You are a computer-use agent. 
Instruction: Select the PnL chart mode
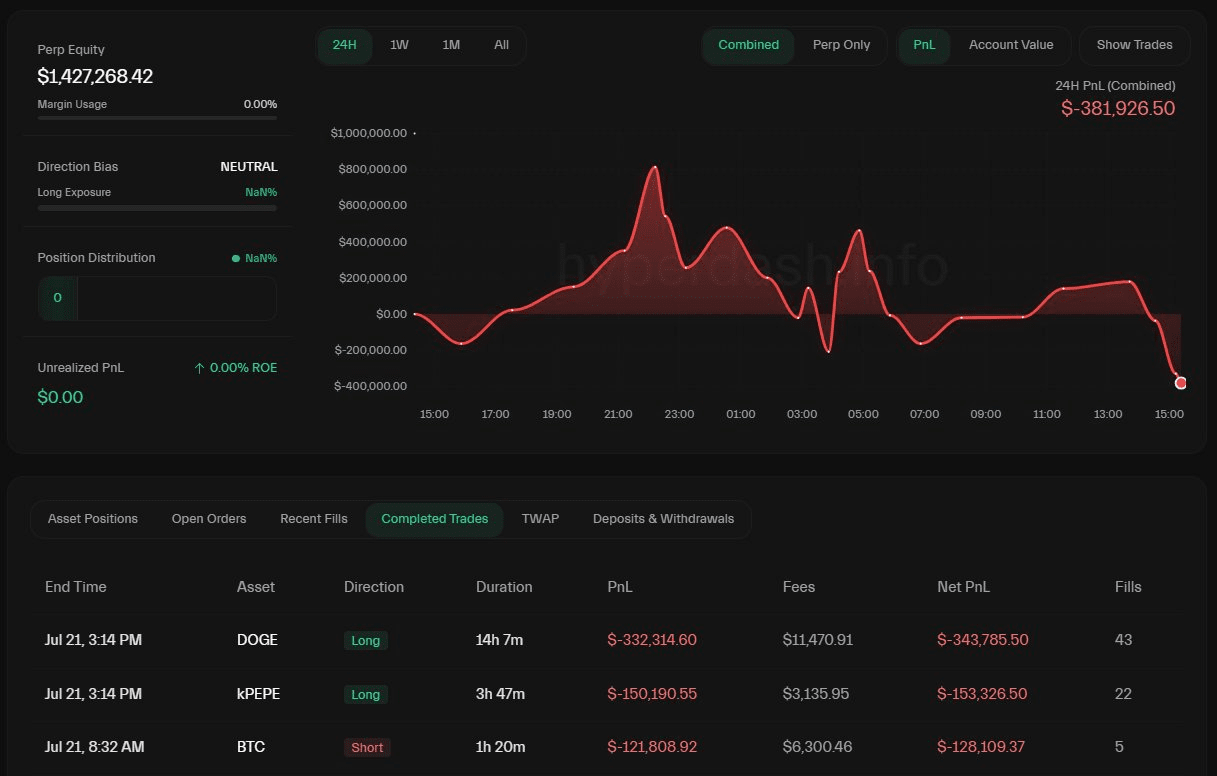[924, 45]
